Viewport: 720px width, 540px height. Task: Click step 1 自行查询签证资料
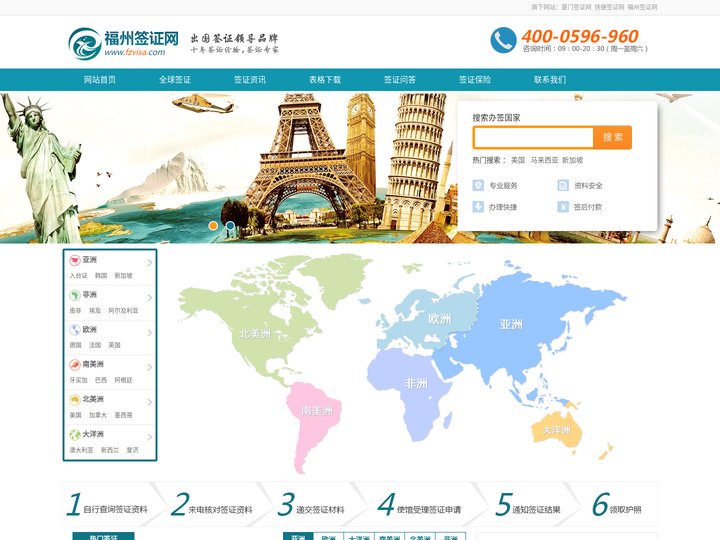pos(107,505)
